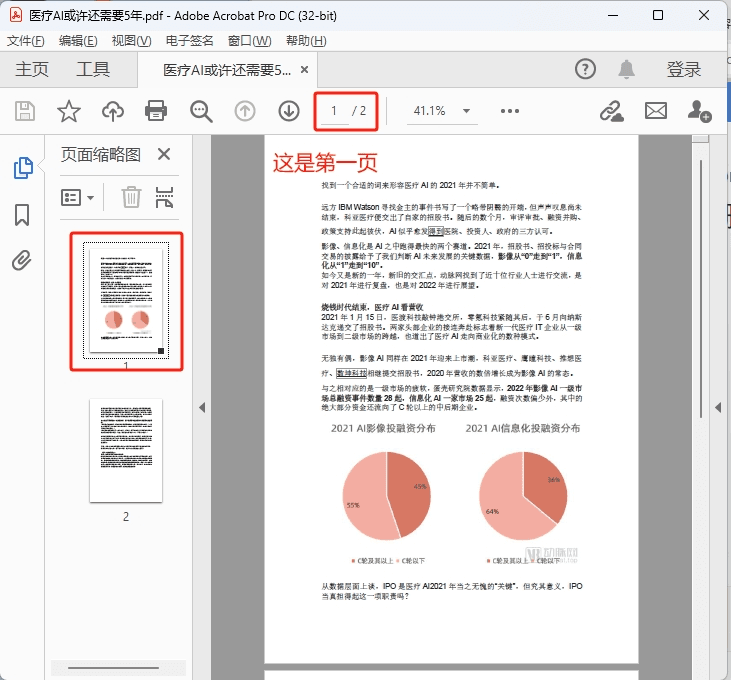This screenshot has height=680, width=731.
Task: Open the 视图(V) menu
Action: 131,41
